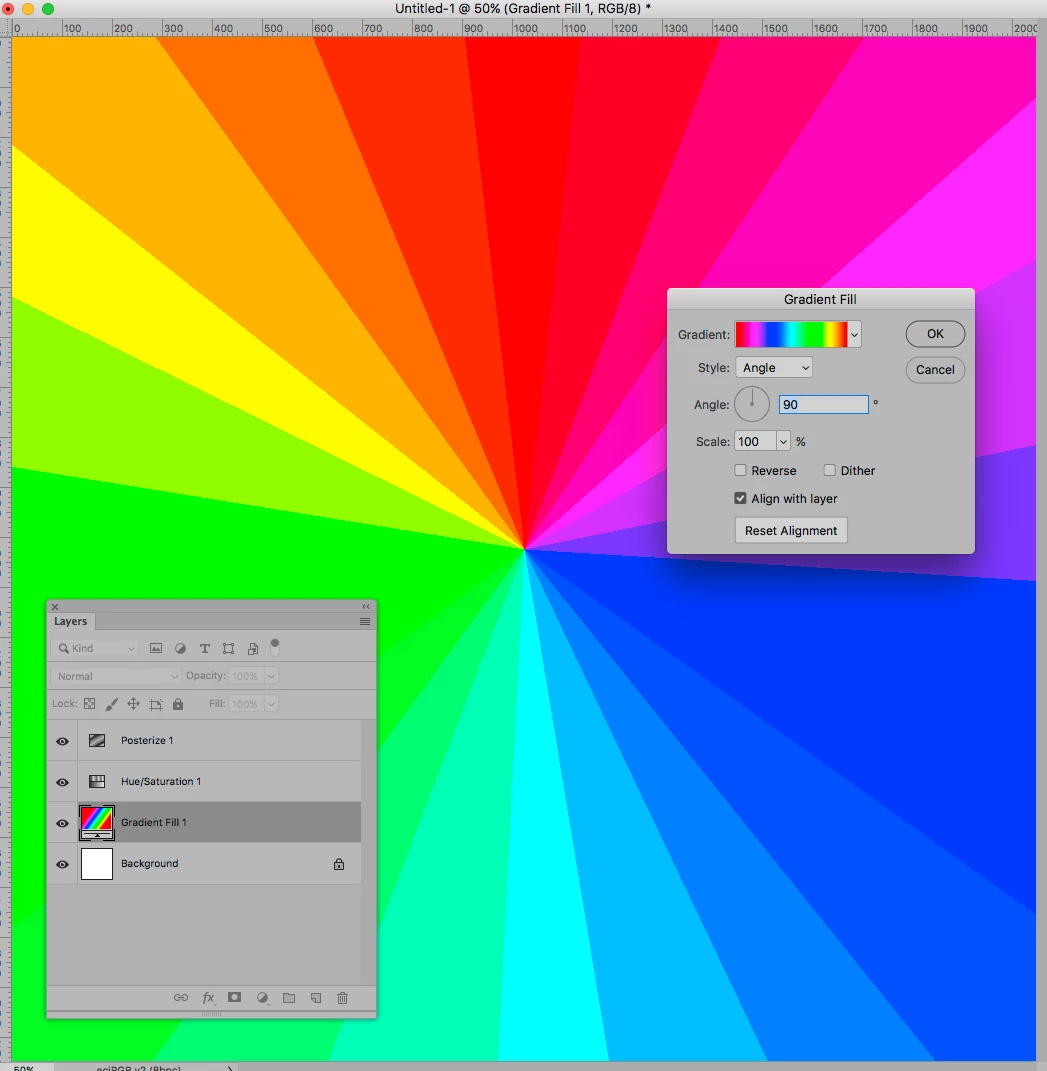The width and height of the screenshot is (1047, 1071).
Task: Uncheck Align with layer
Action: (x=740, y=498)
